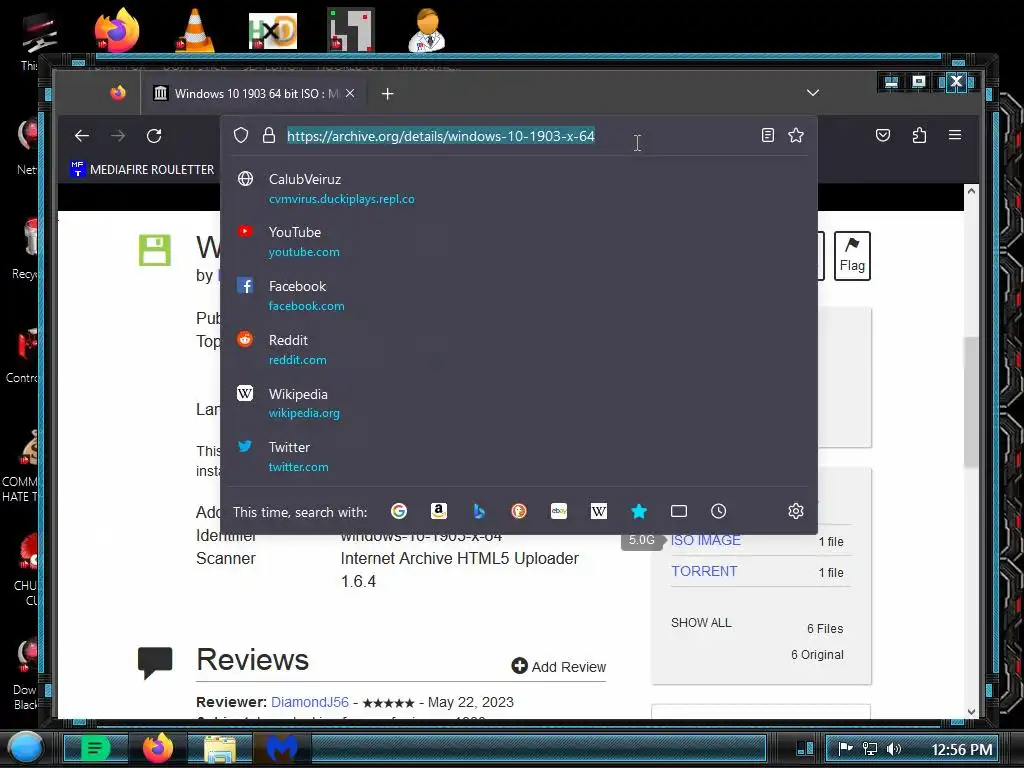Expand the list all tabs chevron

[812, 93]
